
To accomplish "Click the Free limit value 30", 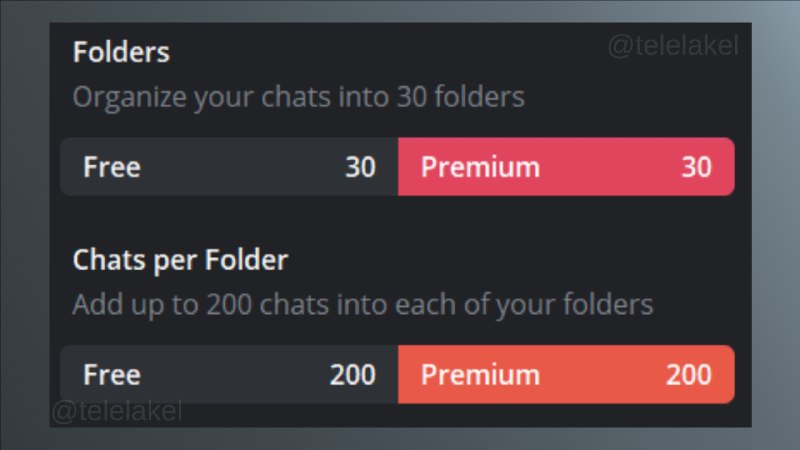I will pos(360,167).
